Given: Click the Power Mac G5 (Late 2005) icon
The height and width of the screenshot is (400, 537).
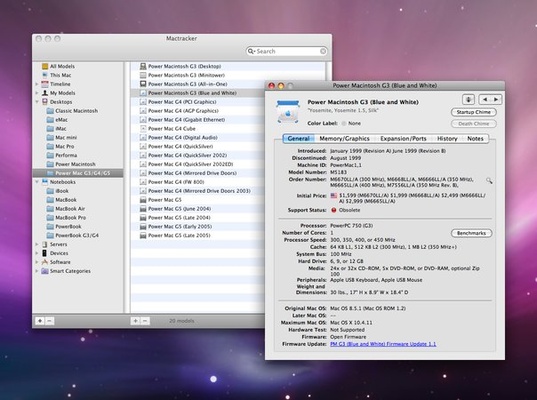Looking at the screenshot, I should tap(143, 235).
